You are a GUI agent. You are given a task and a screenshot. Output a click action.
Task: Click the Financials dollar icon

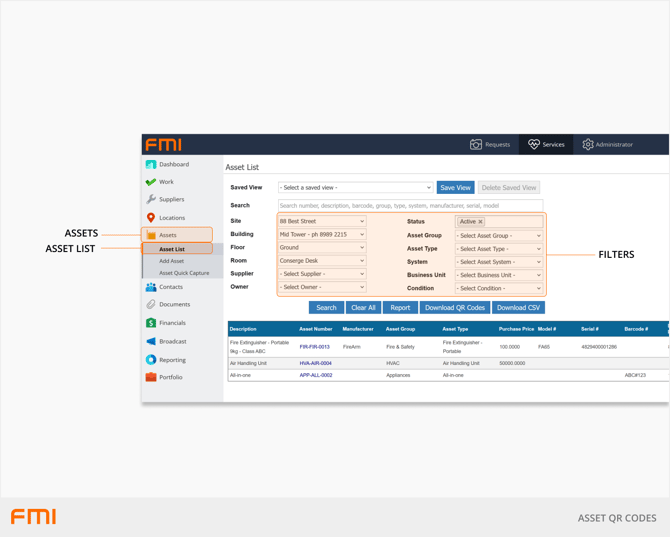[151, 323]
